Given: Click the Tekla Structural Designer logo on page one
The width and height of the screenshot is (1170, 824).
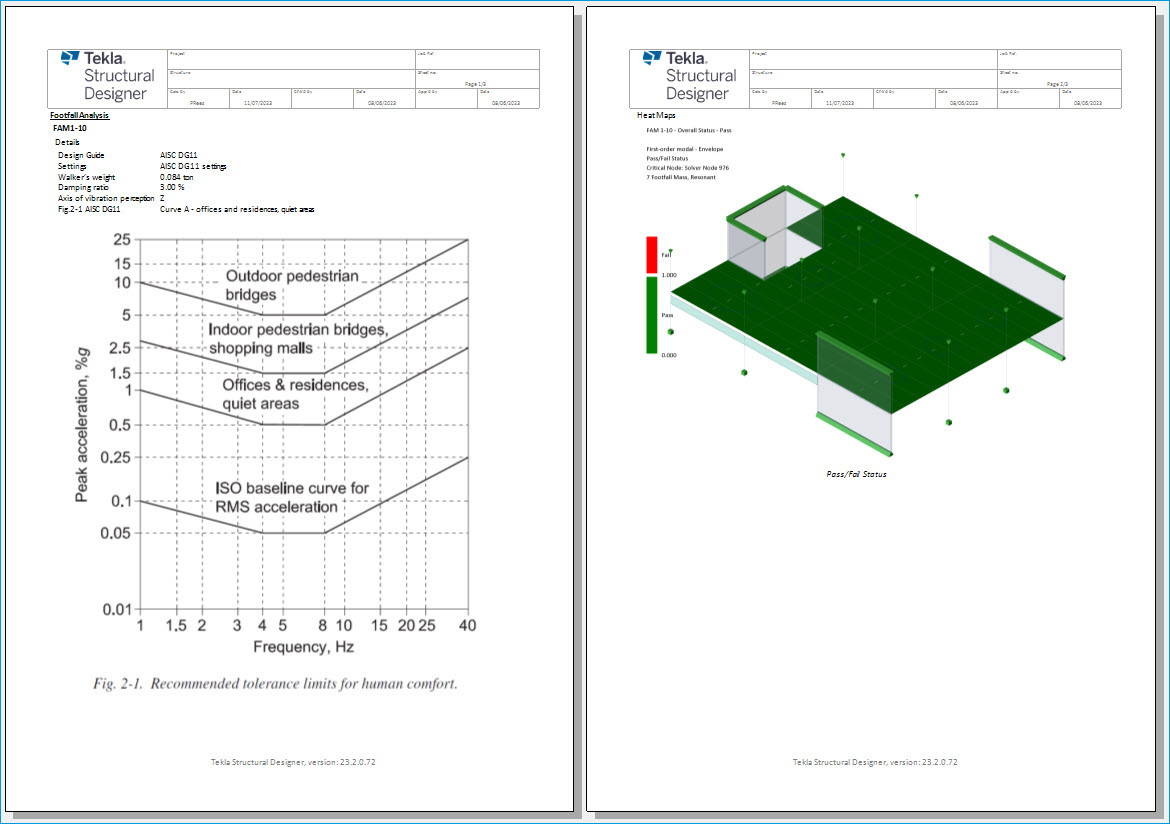Looking at the screenshot, I should (x=105, y=78).
